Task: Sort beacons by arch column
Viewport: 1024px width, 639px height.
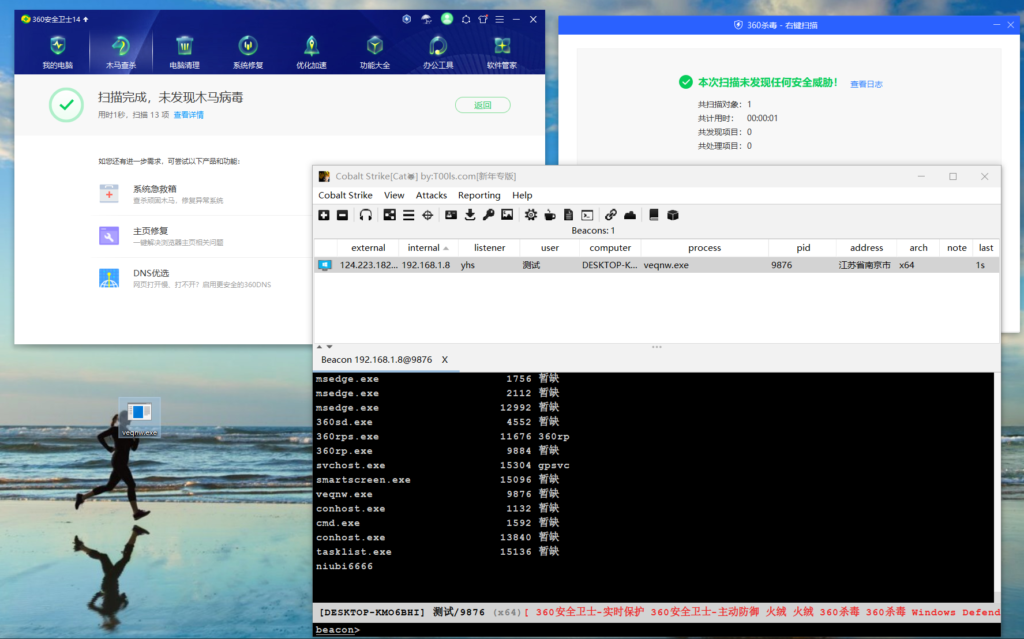Action: click(918, 248)
